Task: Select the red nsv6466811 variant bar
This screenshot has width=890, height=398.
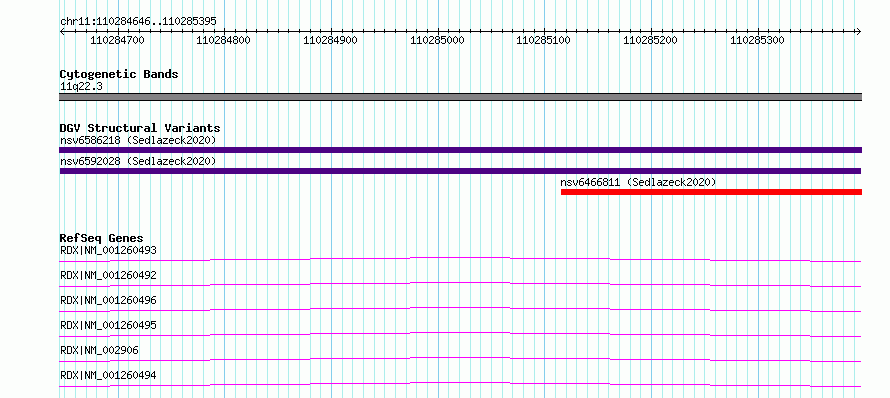Action: pyautogui.click(x=711, y=192)
